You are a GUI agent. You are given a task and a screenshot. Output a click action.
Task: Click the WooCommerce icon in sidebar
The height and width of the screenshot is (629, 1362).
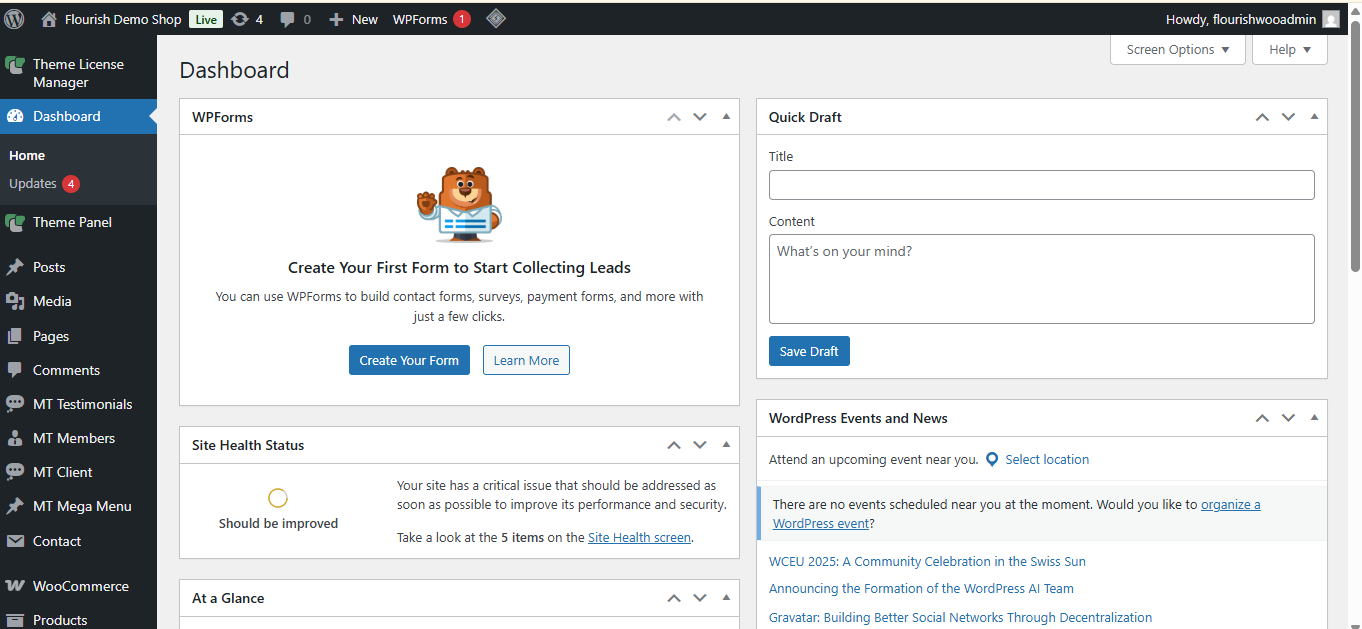15,586
